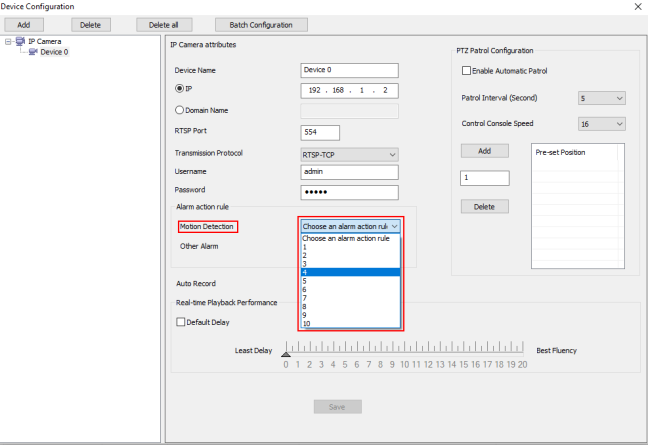The height and width of the screenshot is (445, 648).
Task: Click the RTSP Port field
Action: tap(320, 133)
